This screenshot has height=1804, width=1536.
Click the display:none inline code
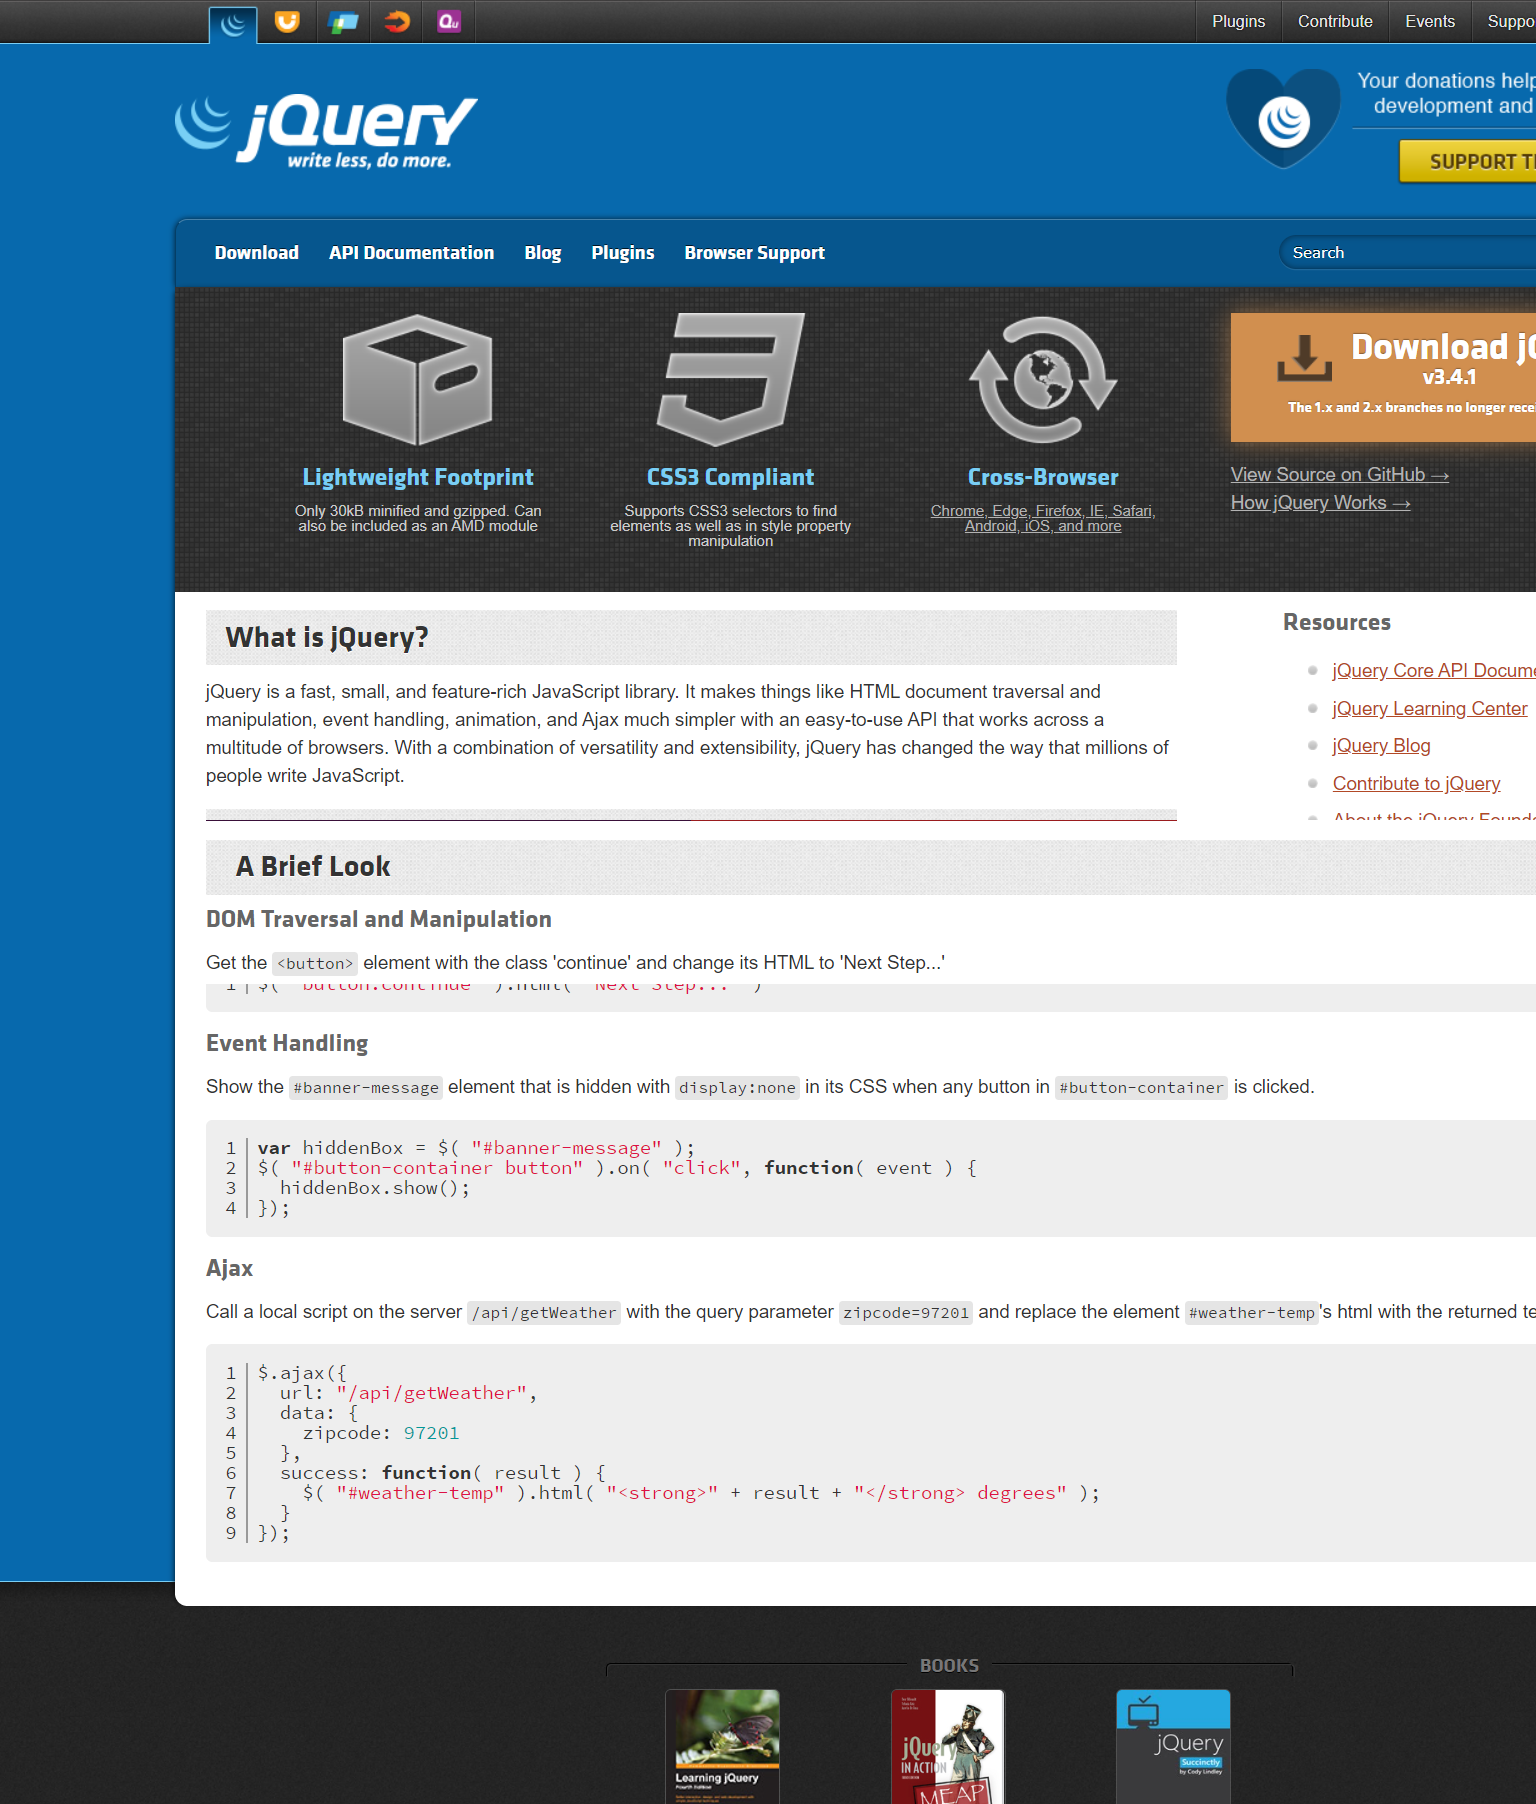click(737, 1087)
